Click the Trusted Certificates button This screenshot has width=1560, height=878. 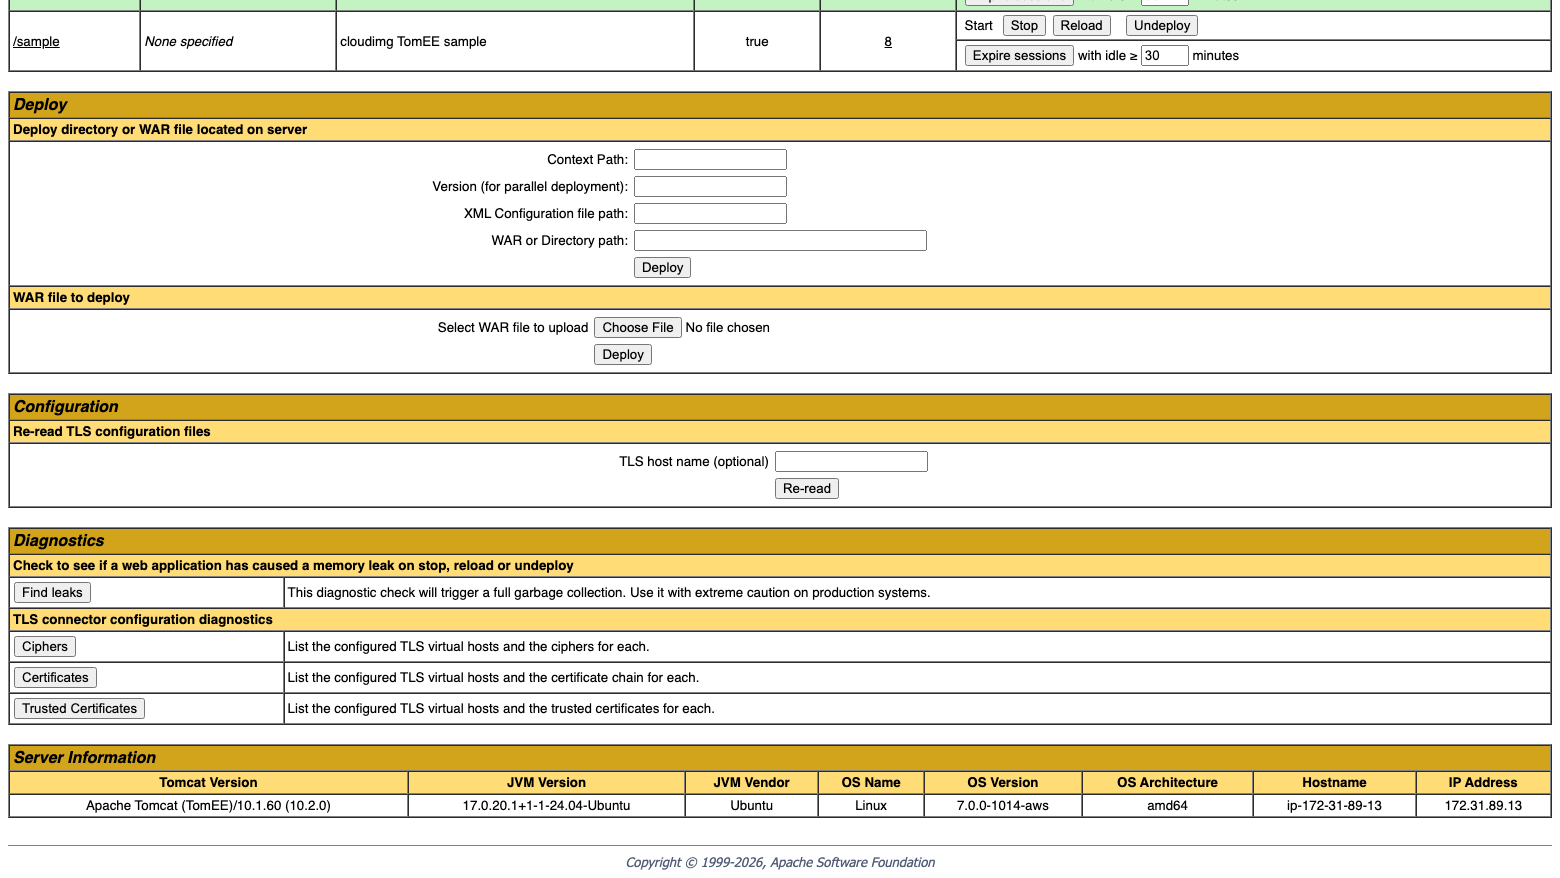(x=79, y=709)
